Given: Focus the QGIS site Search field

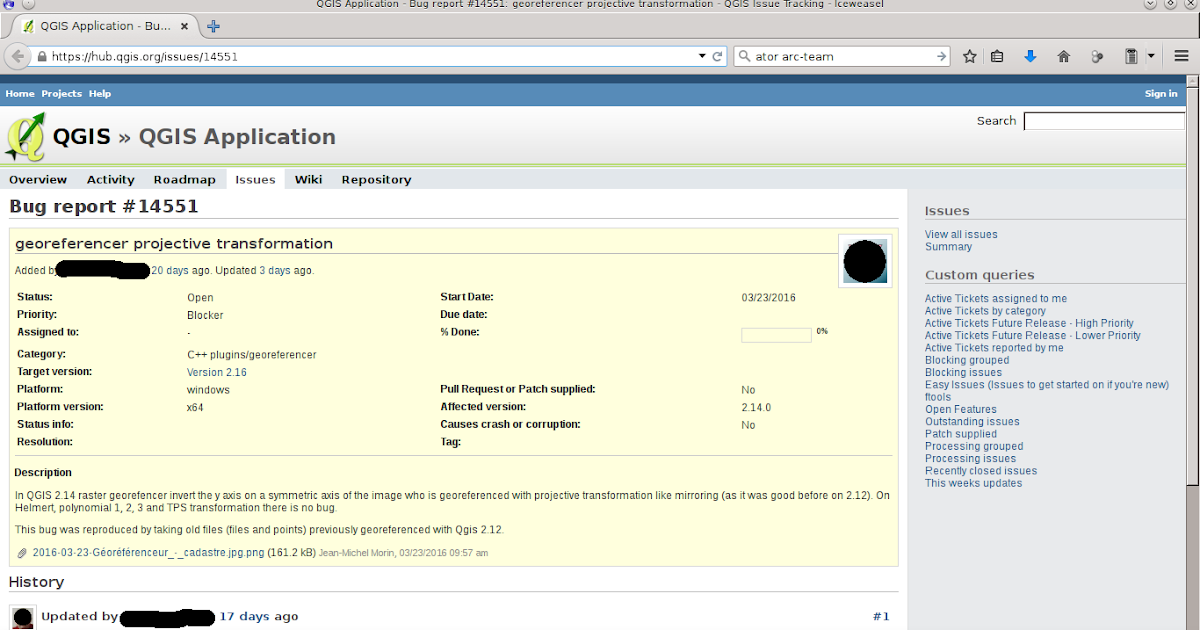Looking at the screenshot, I should click(x=1104, y=121).
